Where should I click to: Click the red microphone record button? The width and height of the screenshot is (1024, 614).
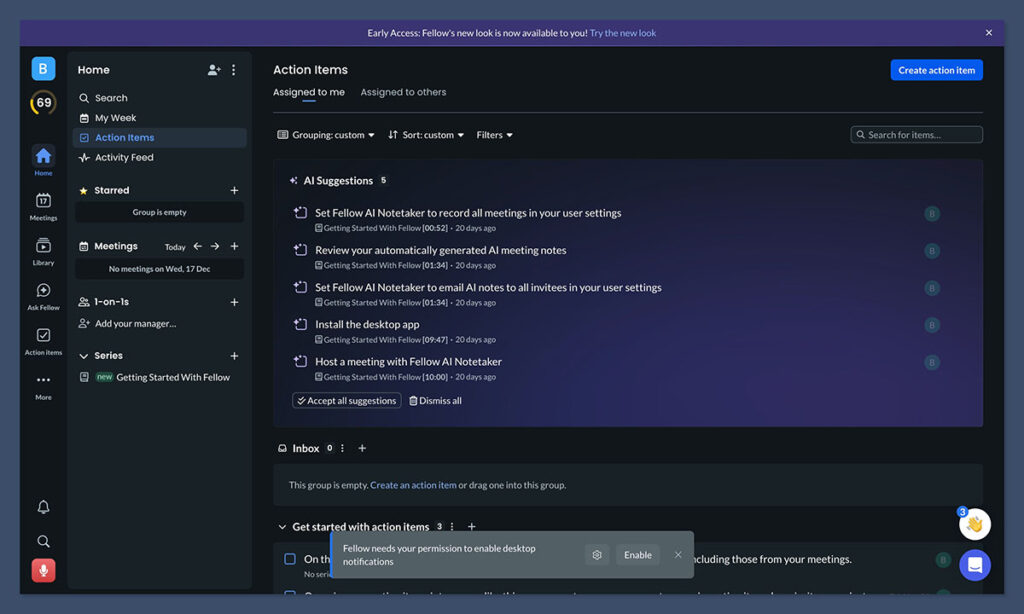(43, 570)
